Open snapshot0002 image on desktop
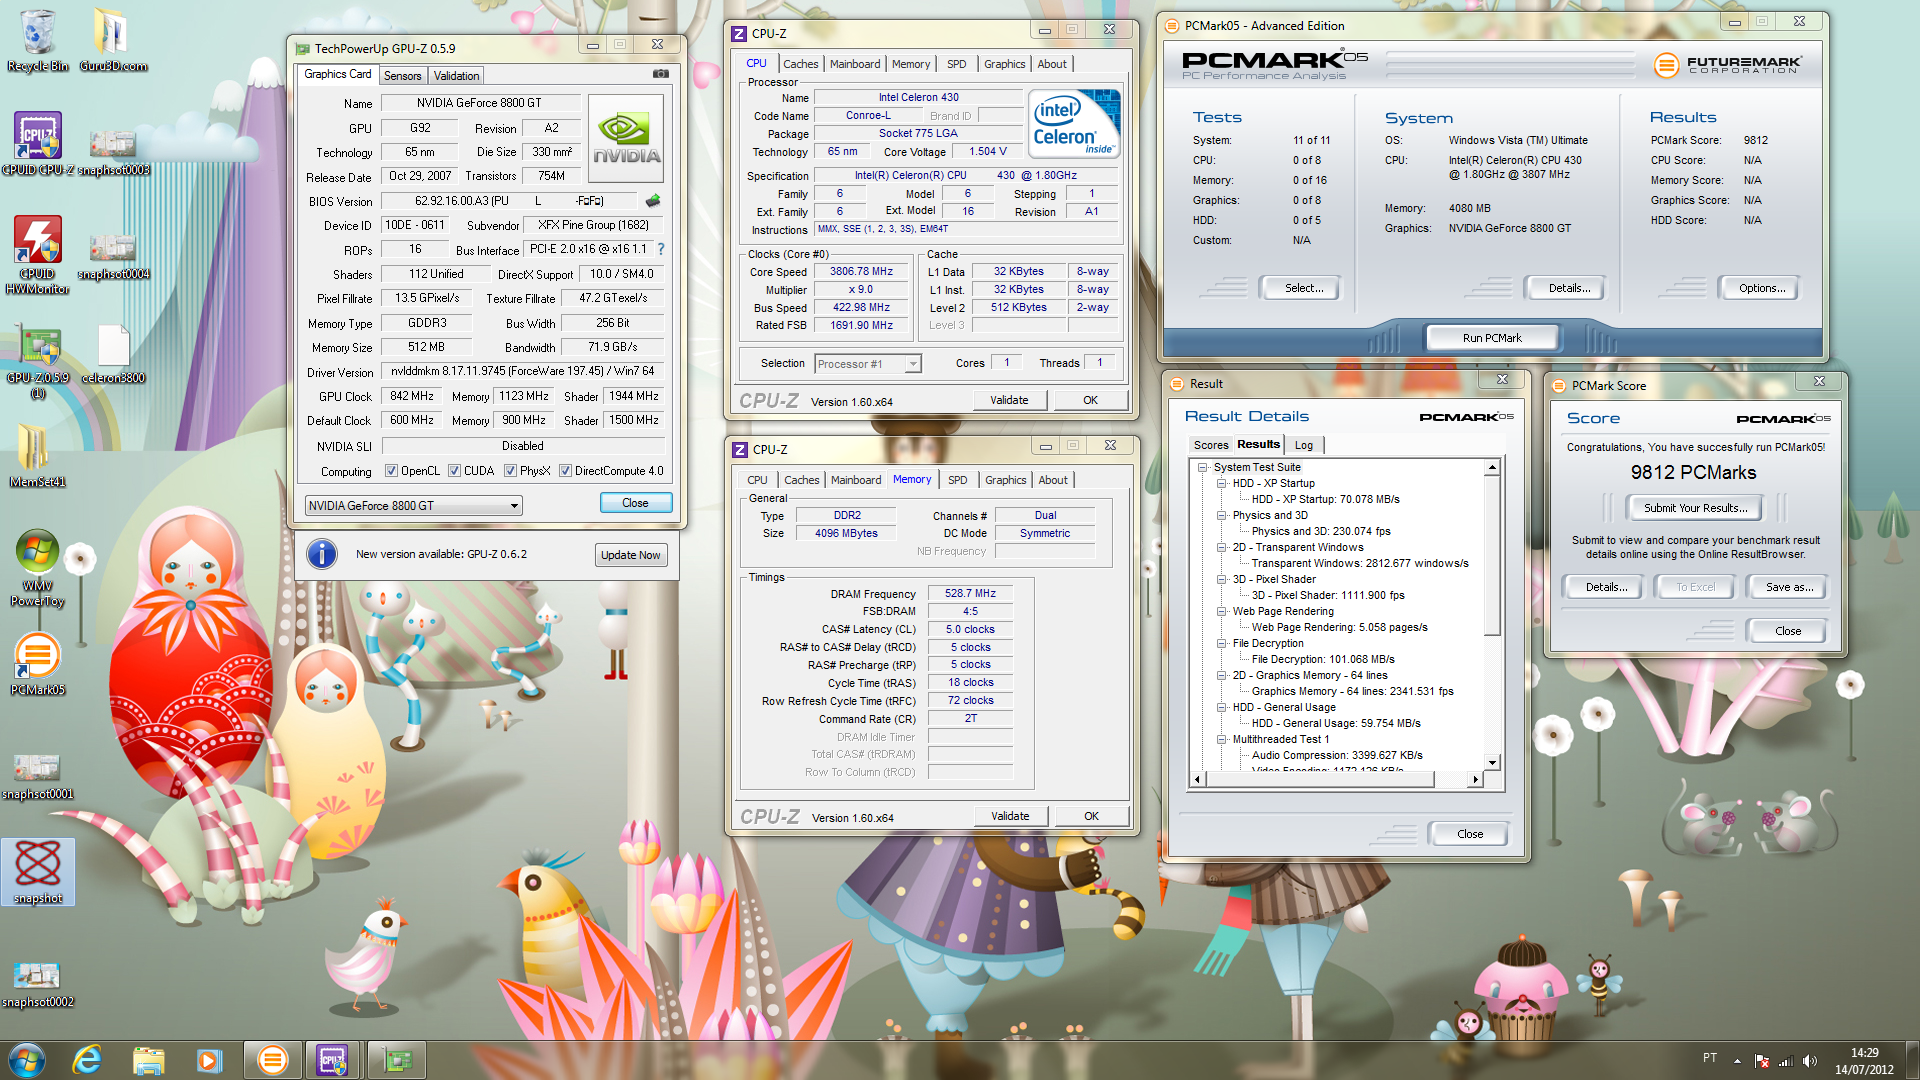 (37, 985)
